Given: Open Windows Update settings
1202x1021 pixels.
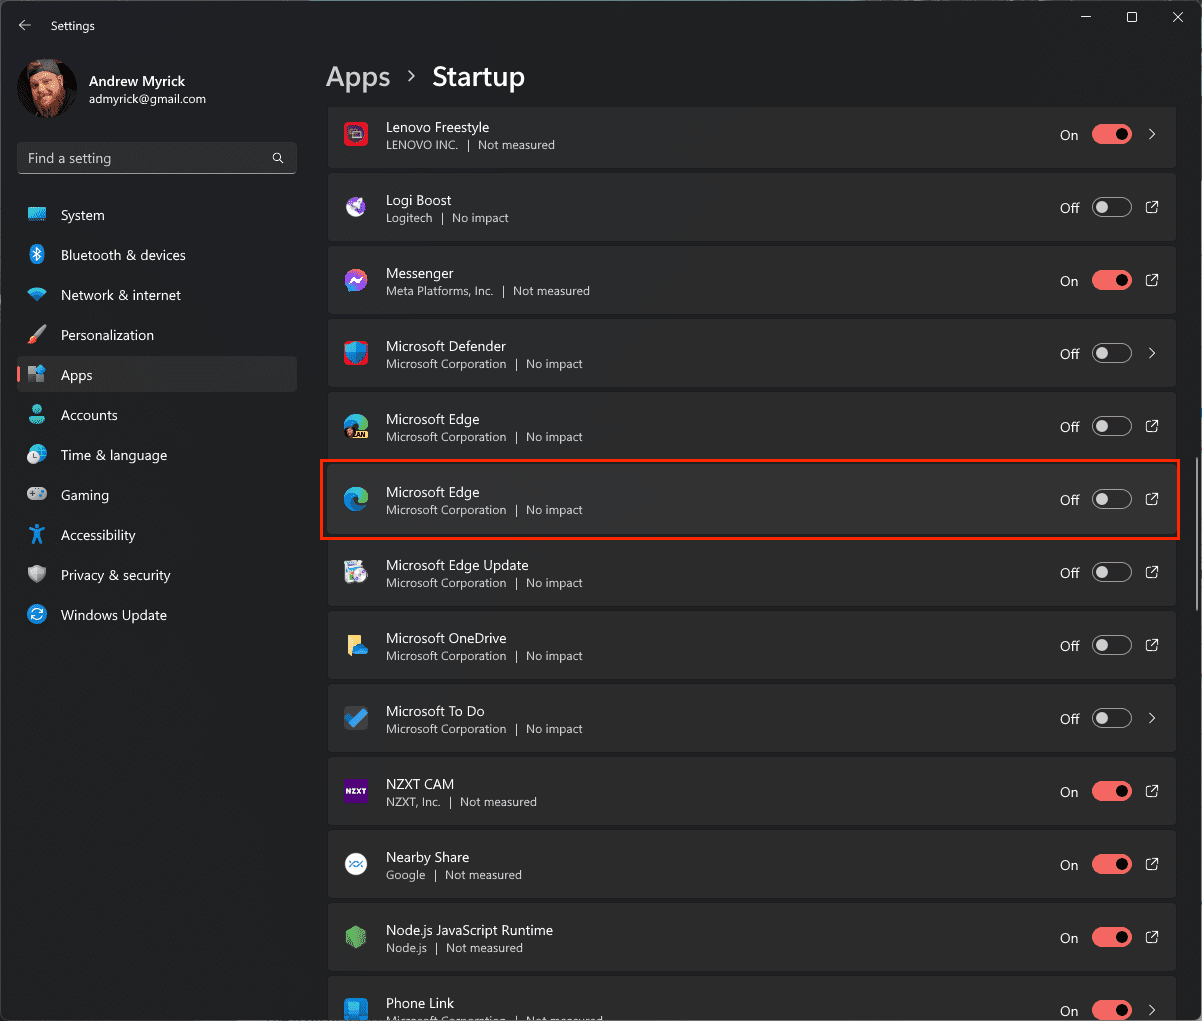Looking at the screenshot, I should pos(157,615).
